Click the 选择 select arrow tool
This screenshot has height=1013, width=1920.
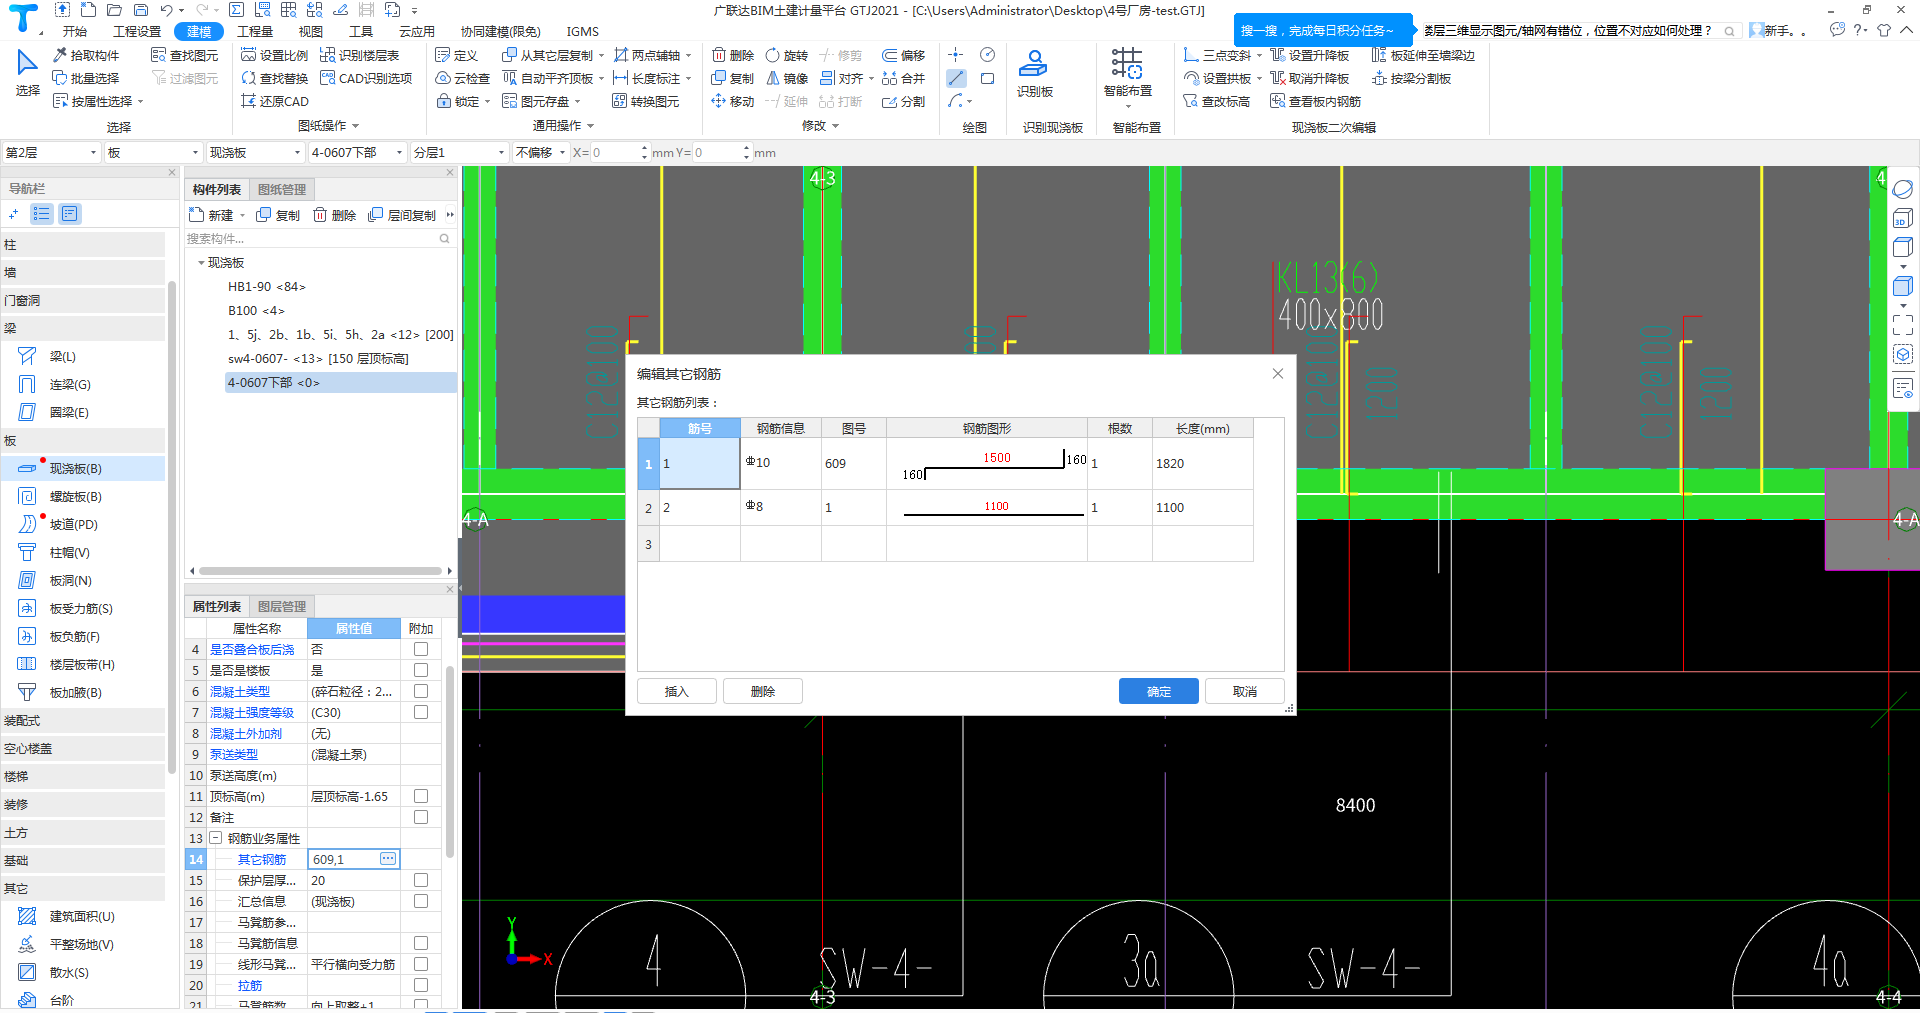pos(27,74)
